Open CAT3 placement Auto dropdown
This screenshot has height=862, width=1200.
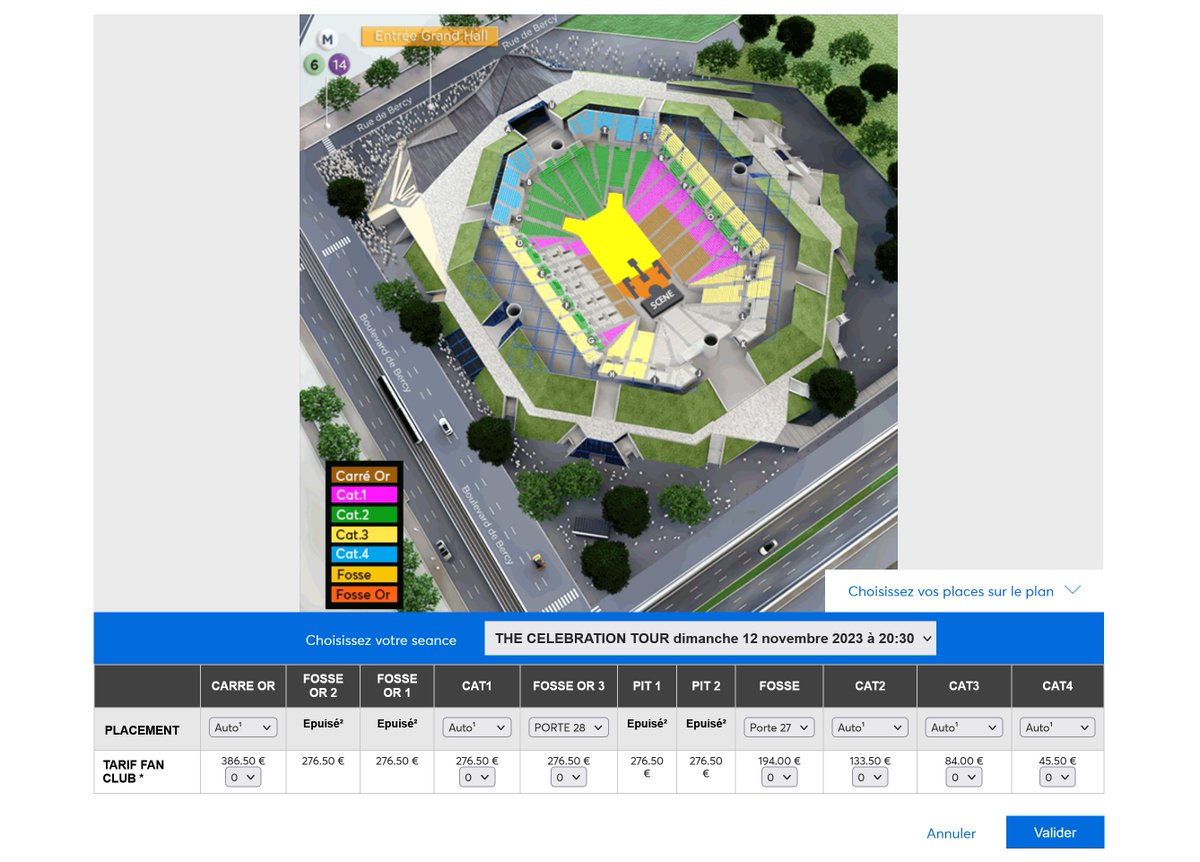tap(964, 728)
